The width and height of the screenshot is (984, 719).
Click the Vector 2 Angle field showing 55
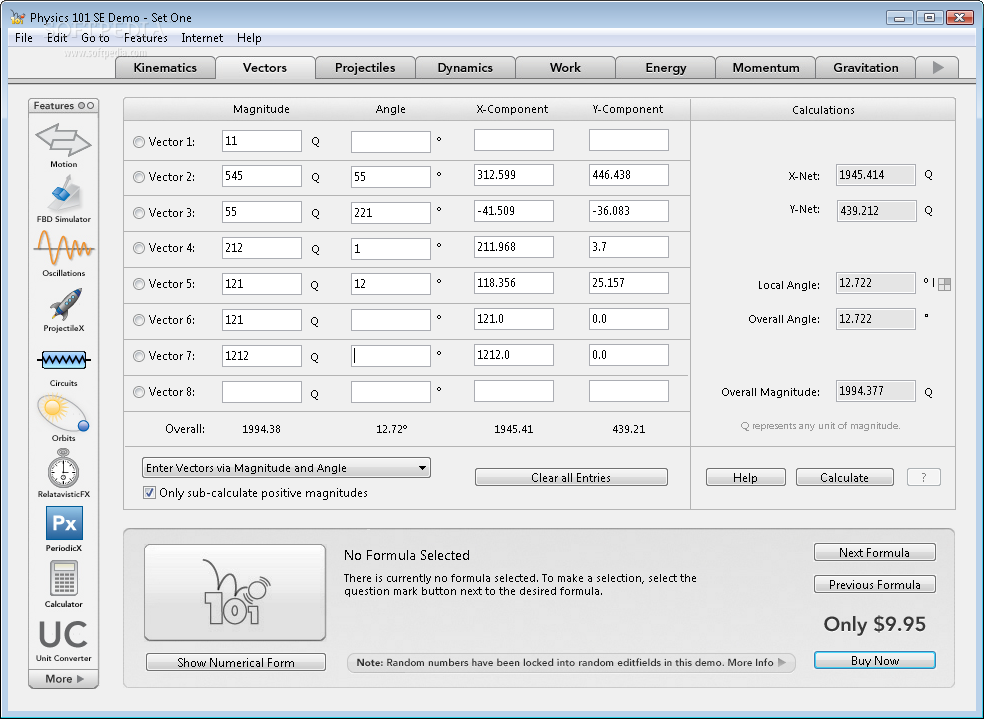coord(390,177)
